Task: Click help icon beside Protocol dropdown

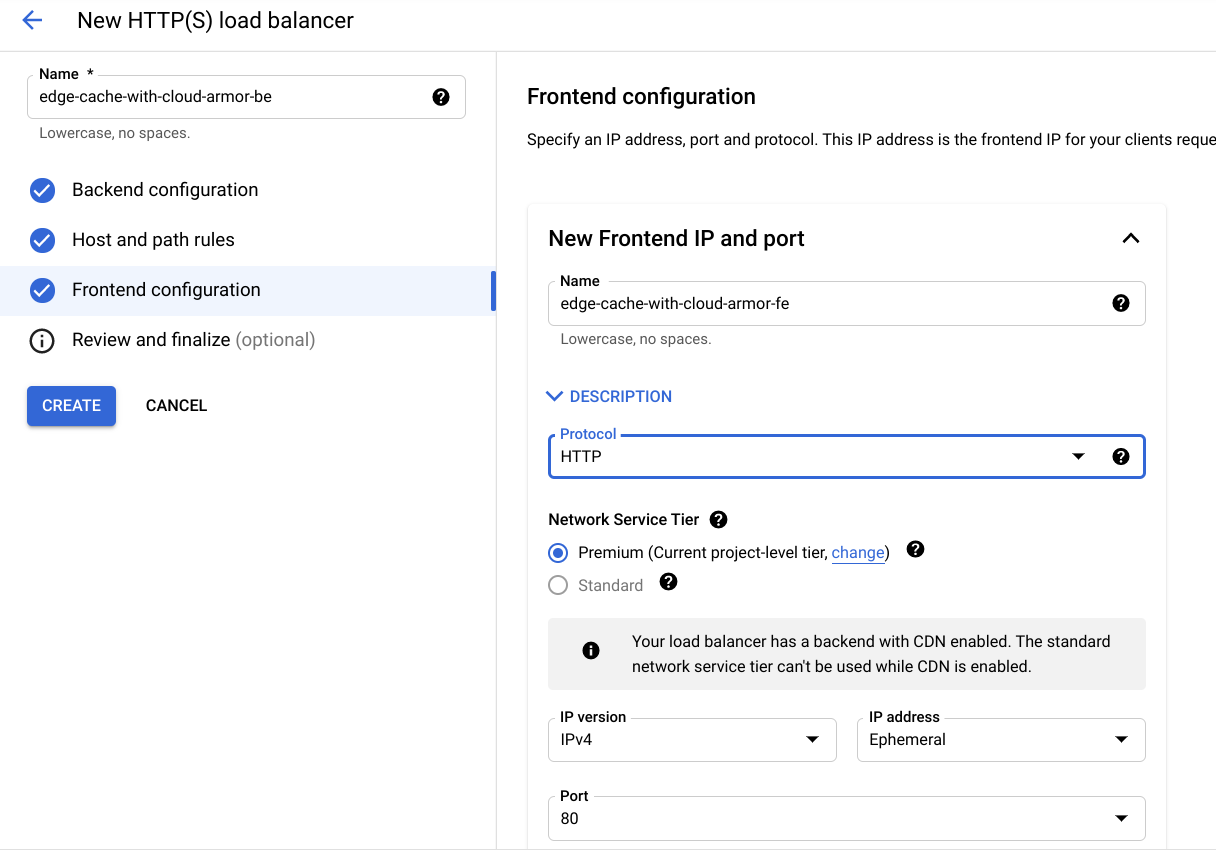Action: (1121, 457)
